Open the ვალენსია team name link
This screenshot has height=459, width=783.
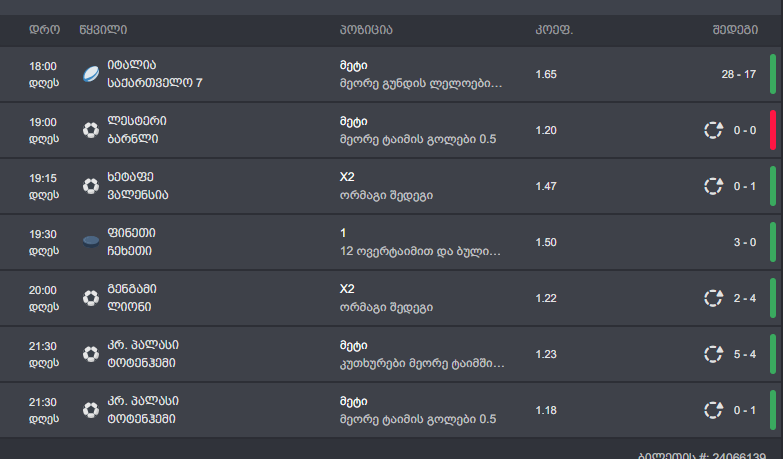click(x=138, y=195)
